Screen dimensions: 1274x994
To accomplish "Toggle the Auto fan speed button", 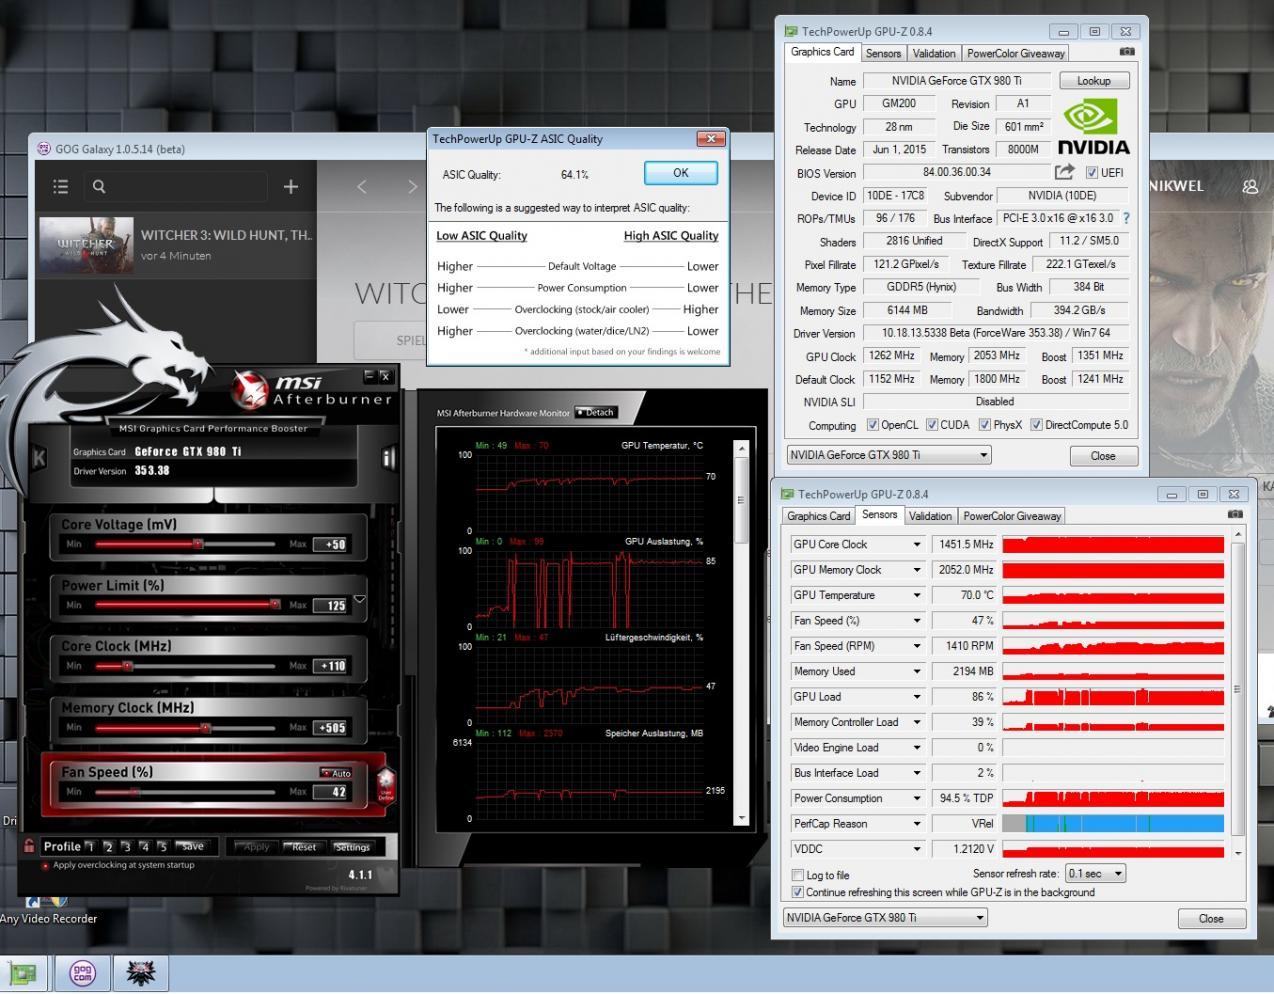I will (337, 773).
